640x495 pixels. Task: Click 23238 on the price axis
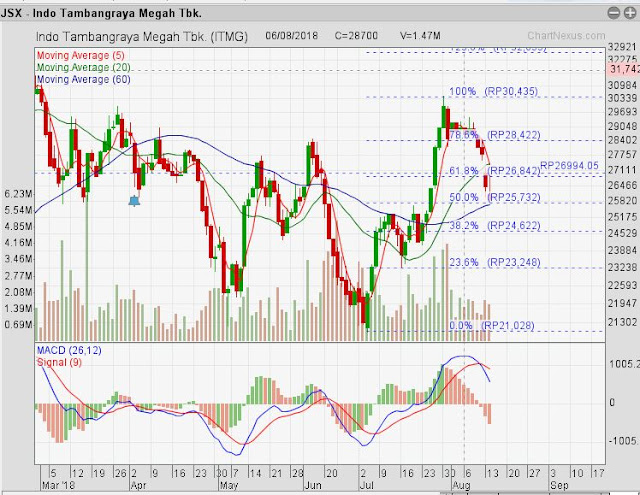click(x=622, y=267)
